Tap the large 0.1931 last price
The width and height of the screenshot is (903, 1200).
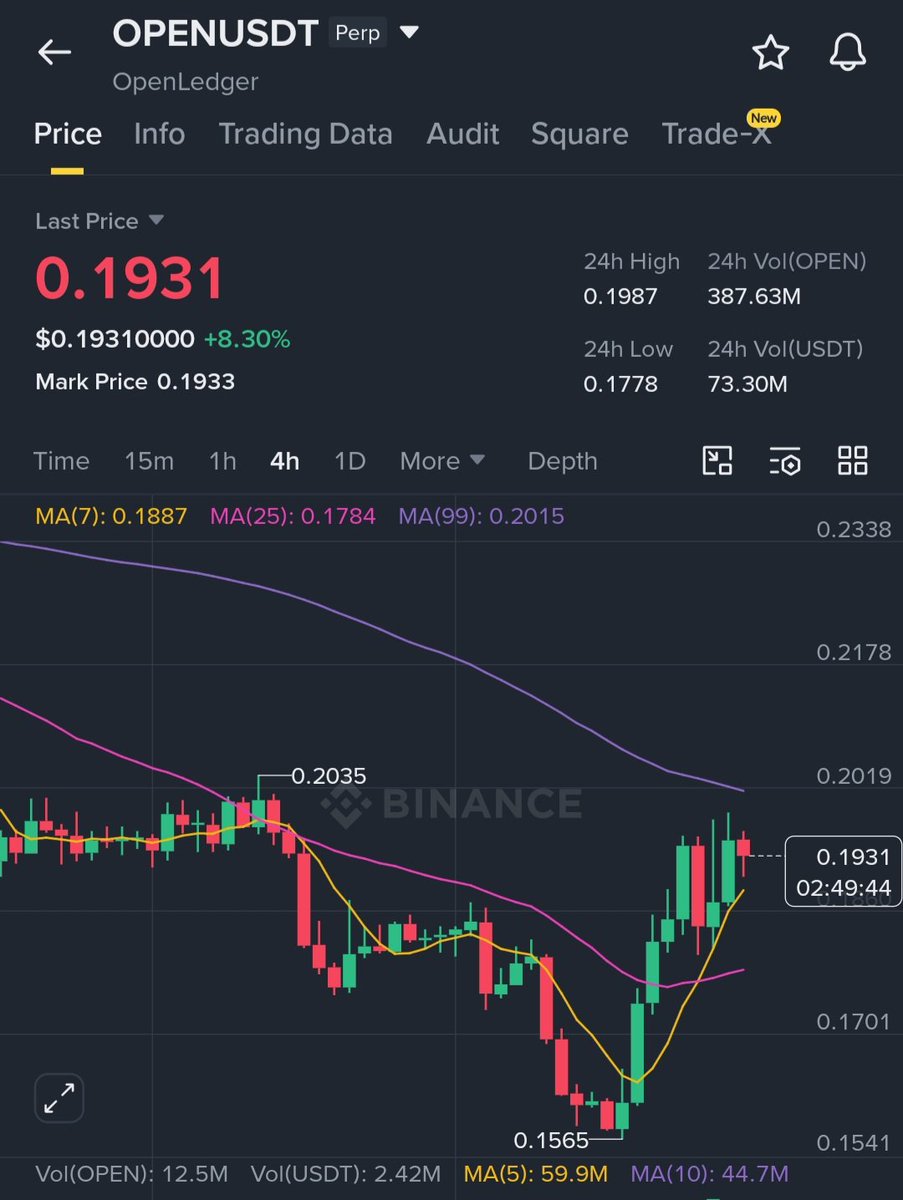[130, 278]
